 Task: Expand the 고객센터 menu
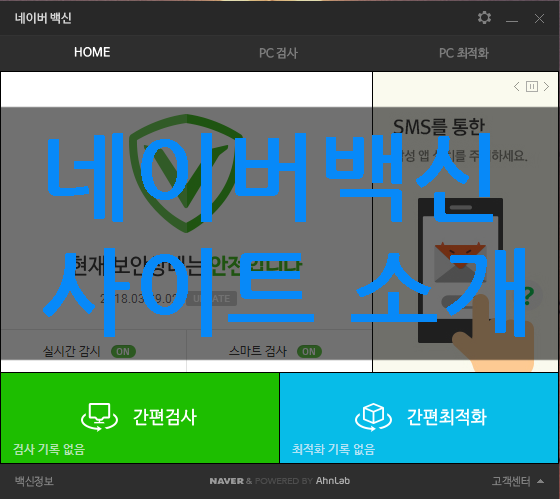pos(518,481)
